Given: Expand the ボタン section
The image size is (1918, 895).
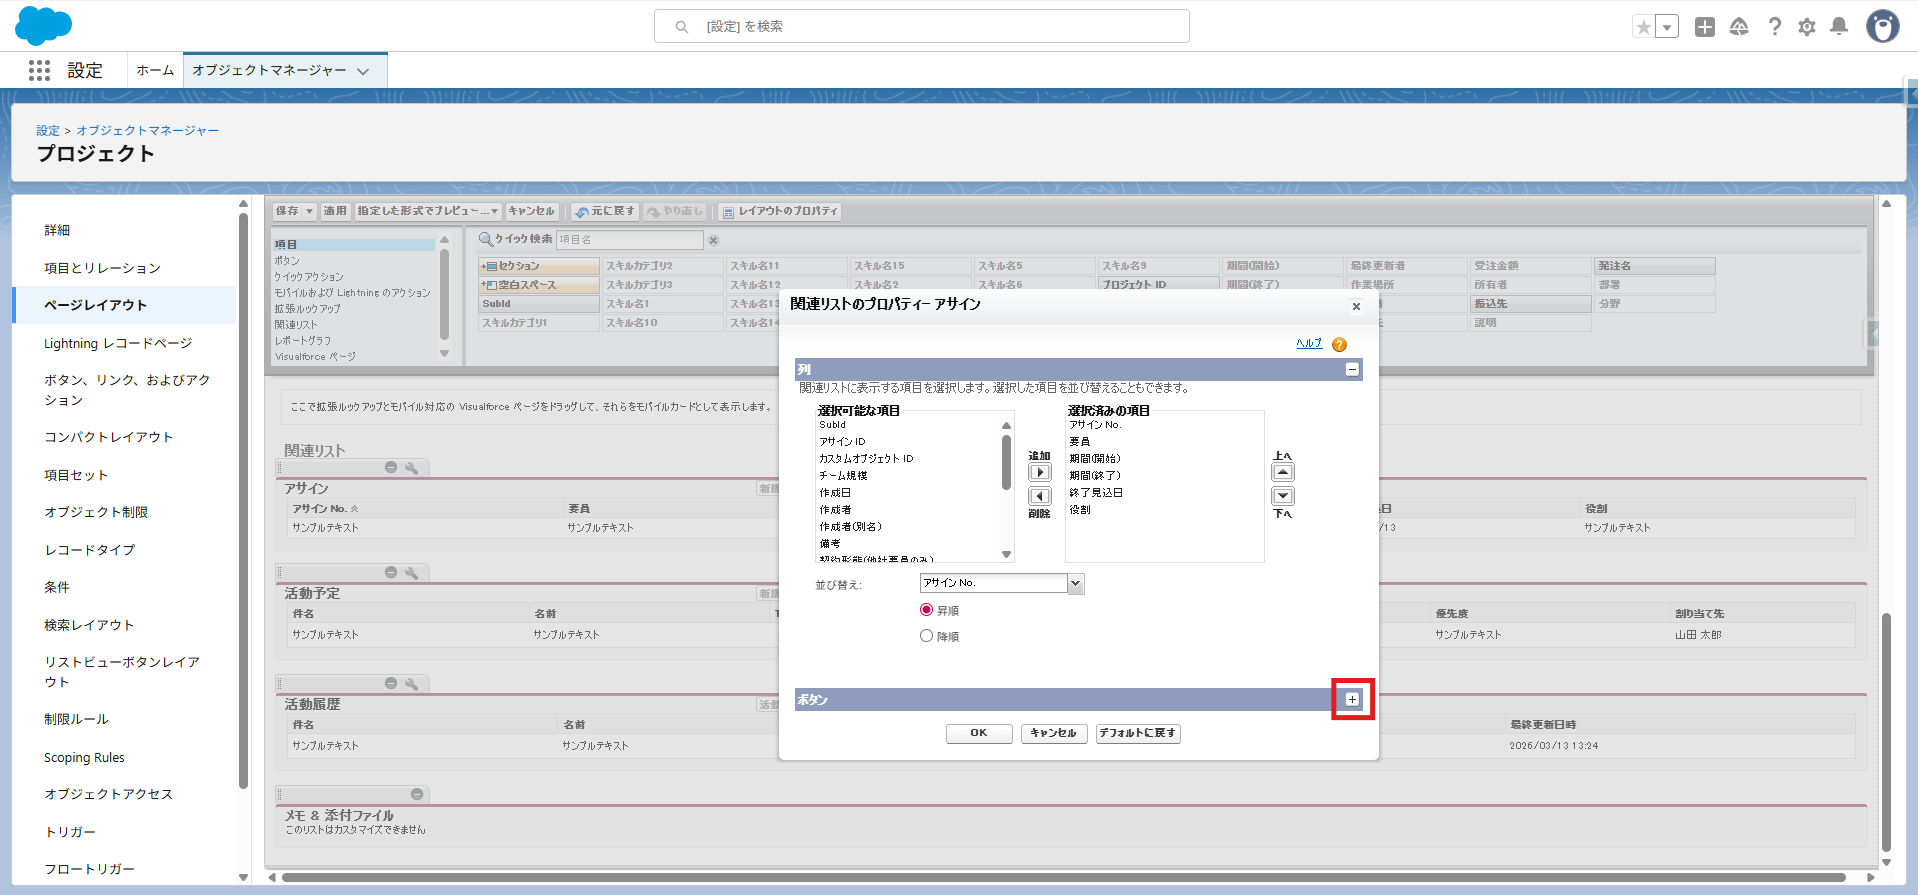Looking at the screenshot, I should click(x=1352, y=699).
